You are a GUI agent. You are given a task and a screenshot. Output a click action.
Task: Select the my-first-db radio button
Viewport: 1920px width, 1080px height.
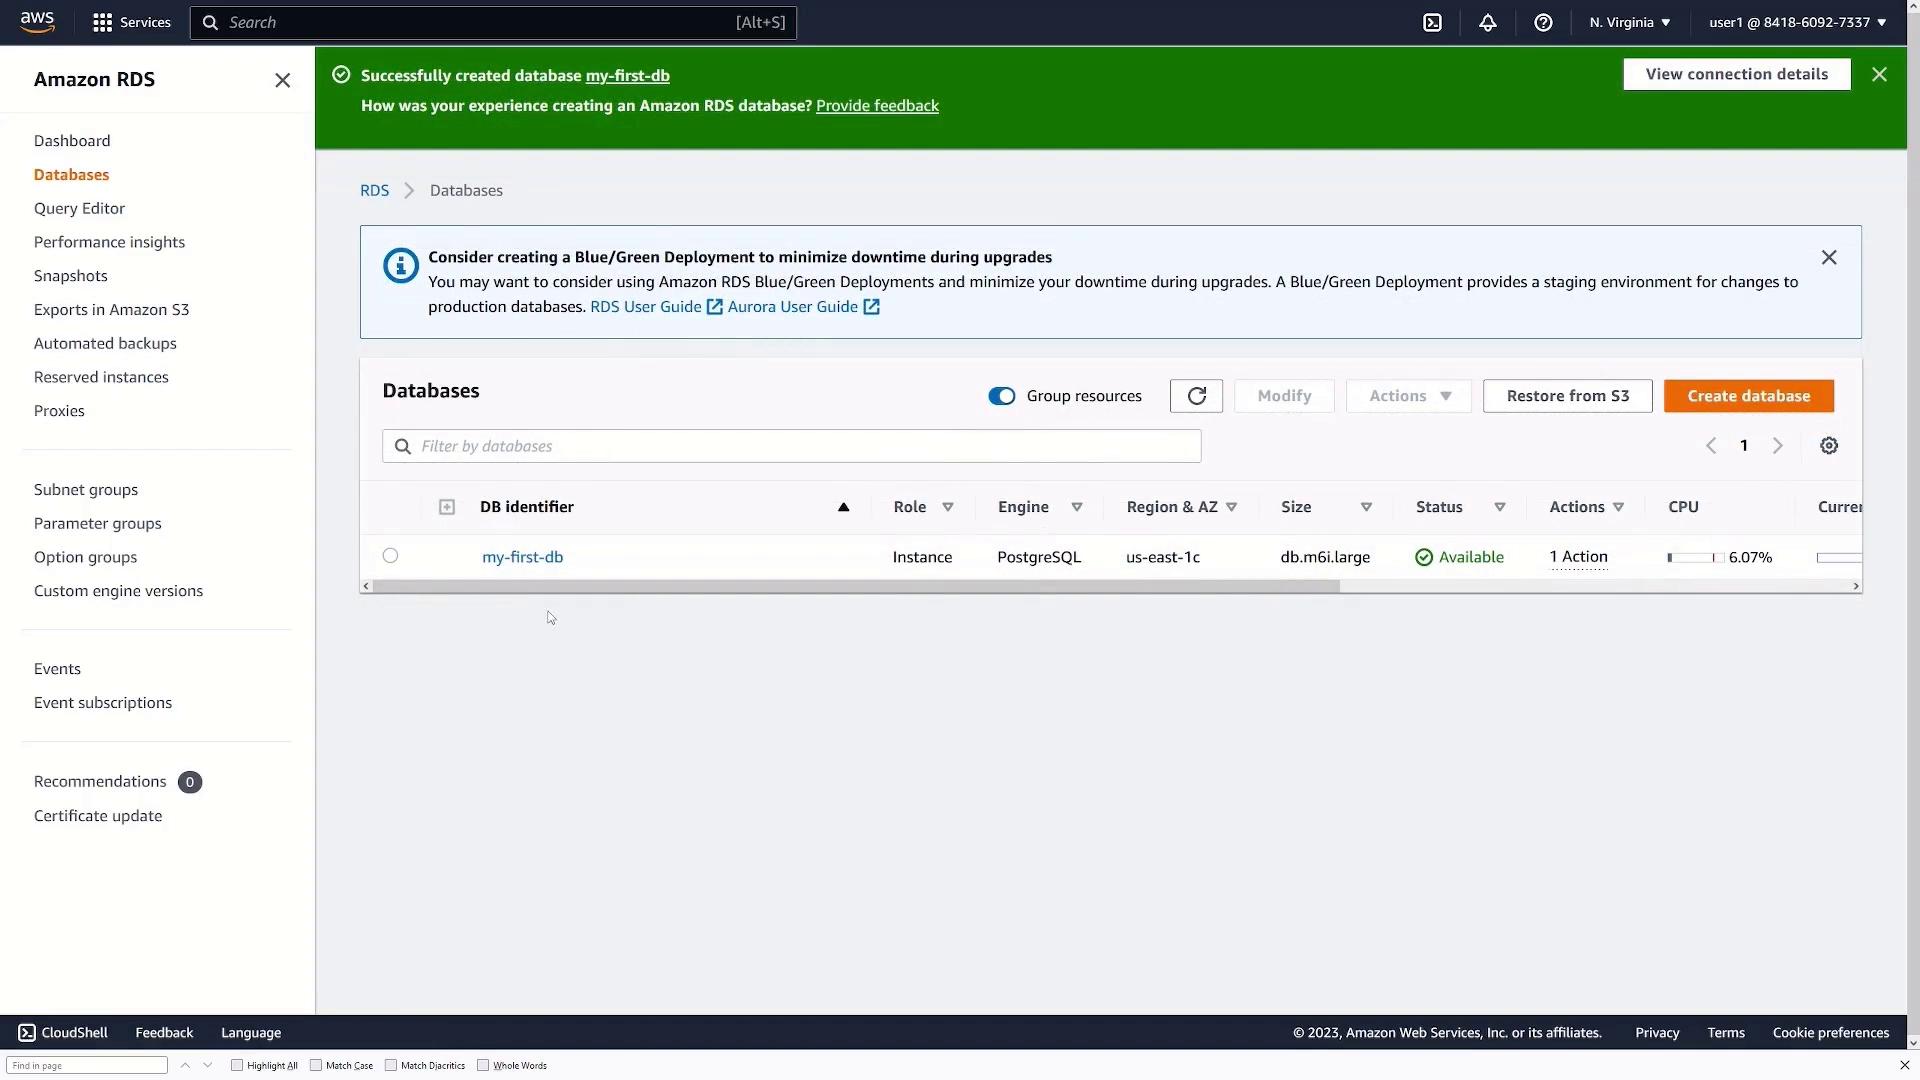click(x=390, y=556)
